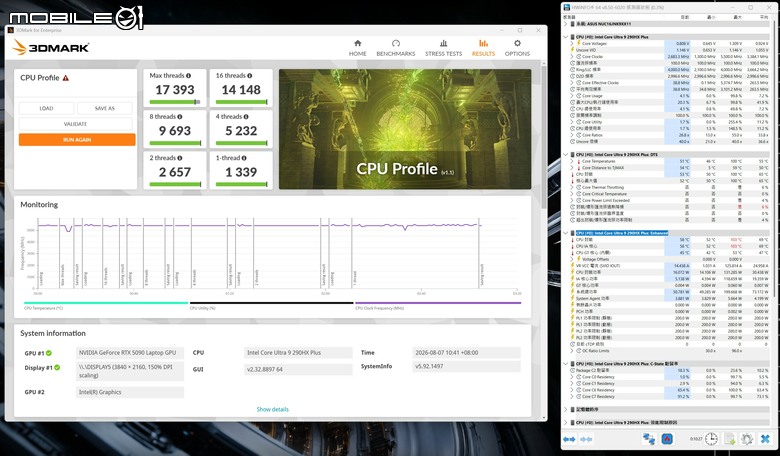Expand the Core Thermal Throttling row
The image size is (780, 456).
pyautogui.click(x=572, y=187)
